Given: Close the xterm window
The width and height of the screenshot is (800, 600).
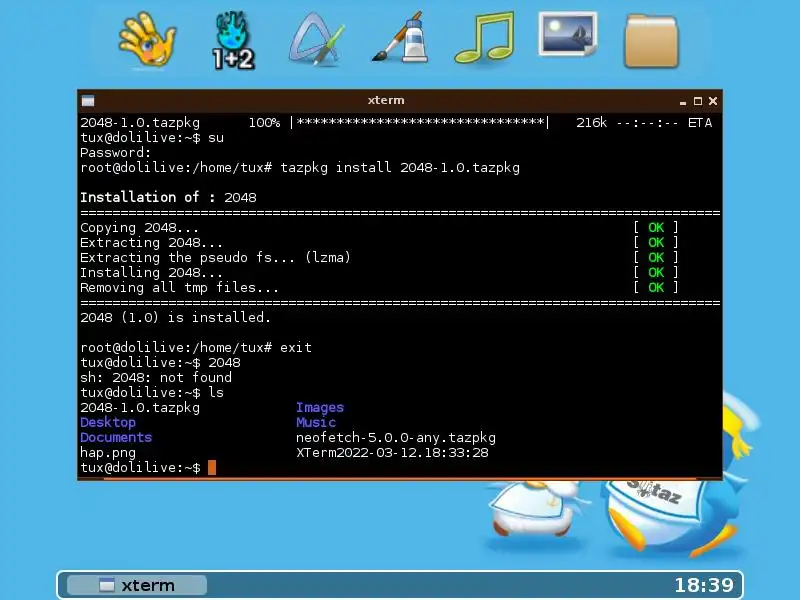Looking at the screenshot, I should coord(713,101).
